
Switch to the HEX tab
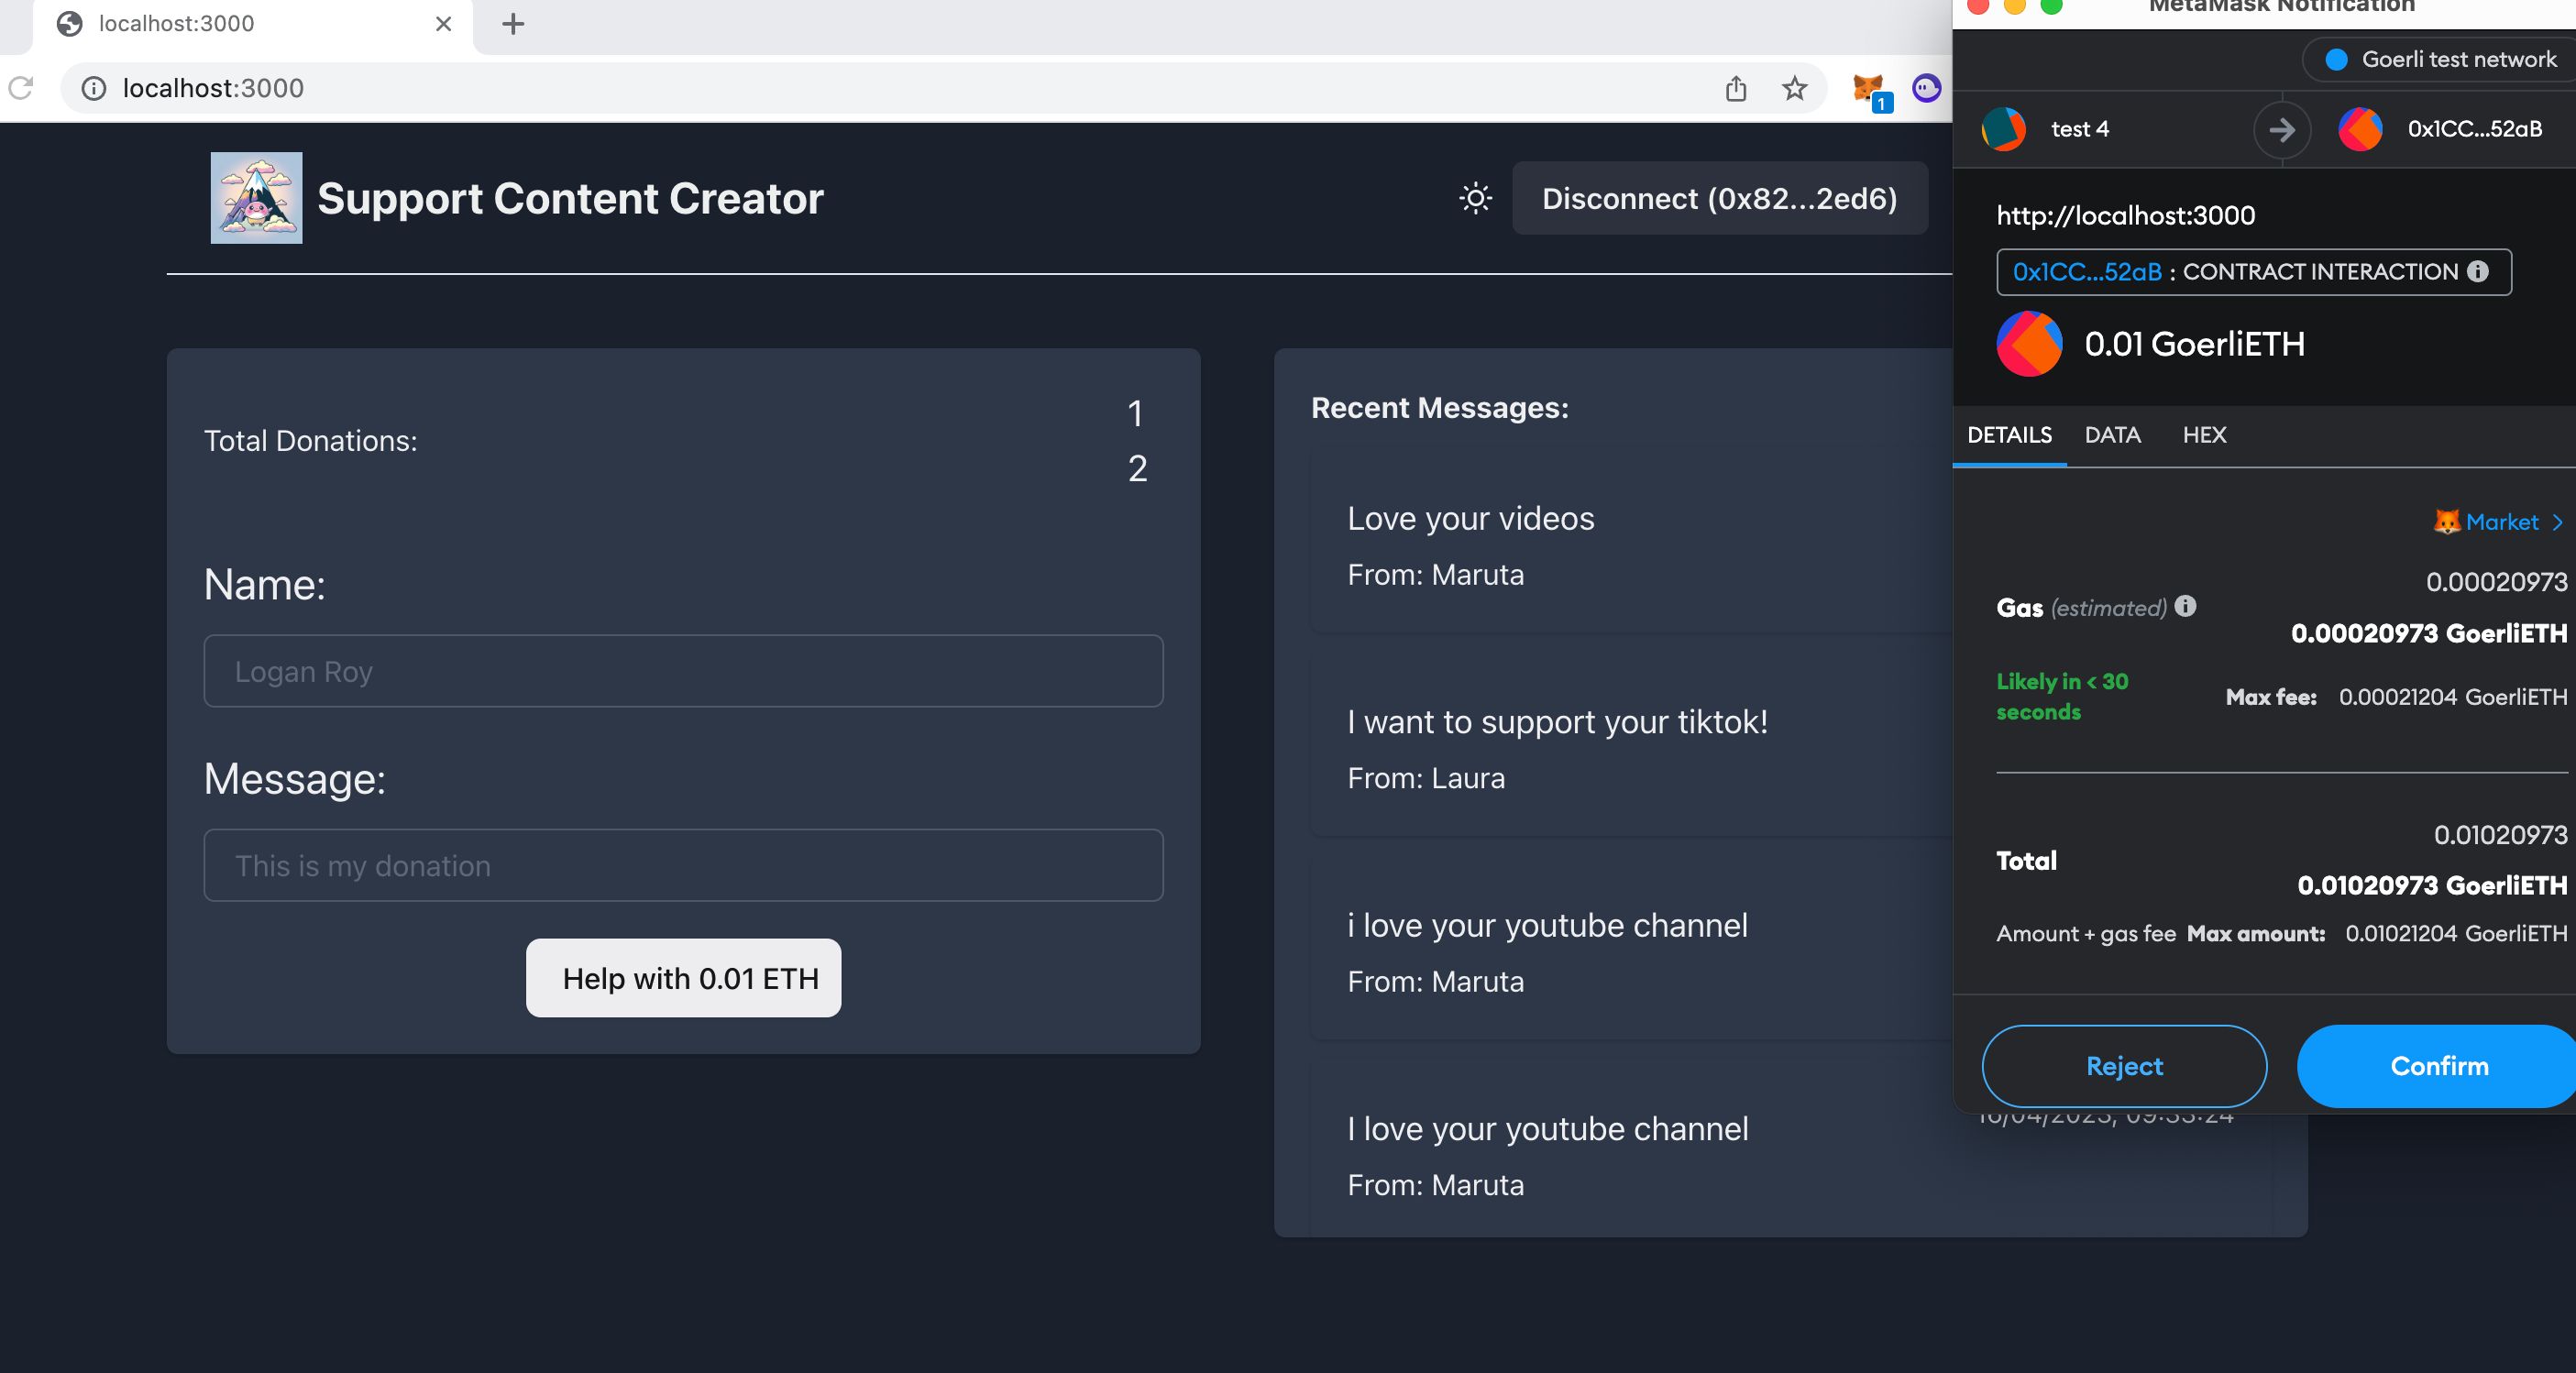pos(2204,435)
